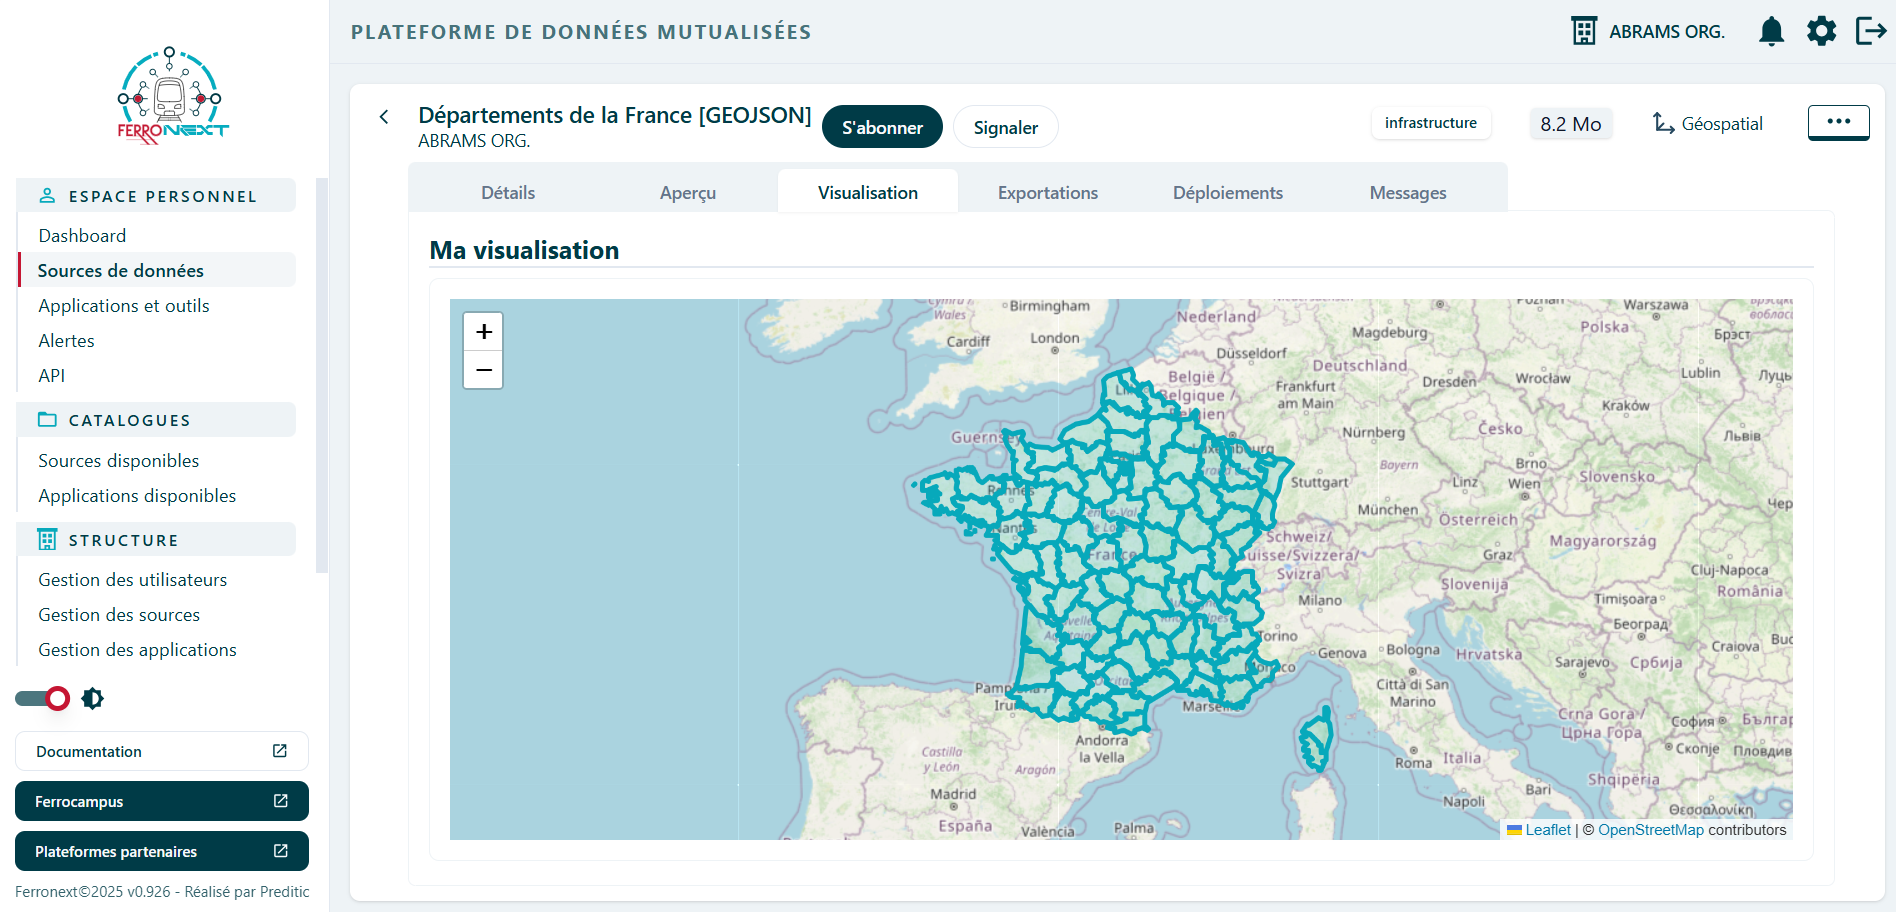The height and width of the screenshot is (912, 1896).
Task: Open the Documentation link
Action: click(162, 751)
